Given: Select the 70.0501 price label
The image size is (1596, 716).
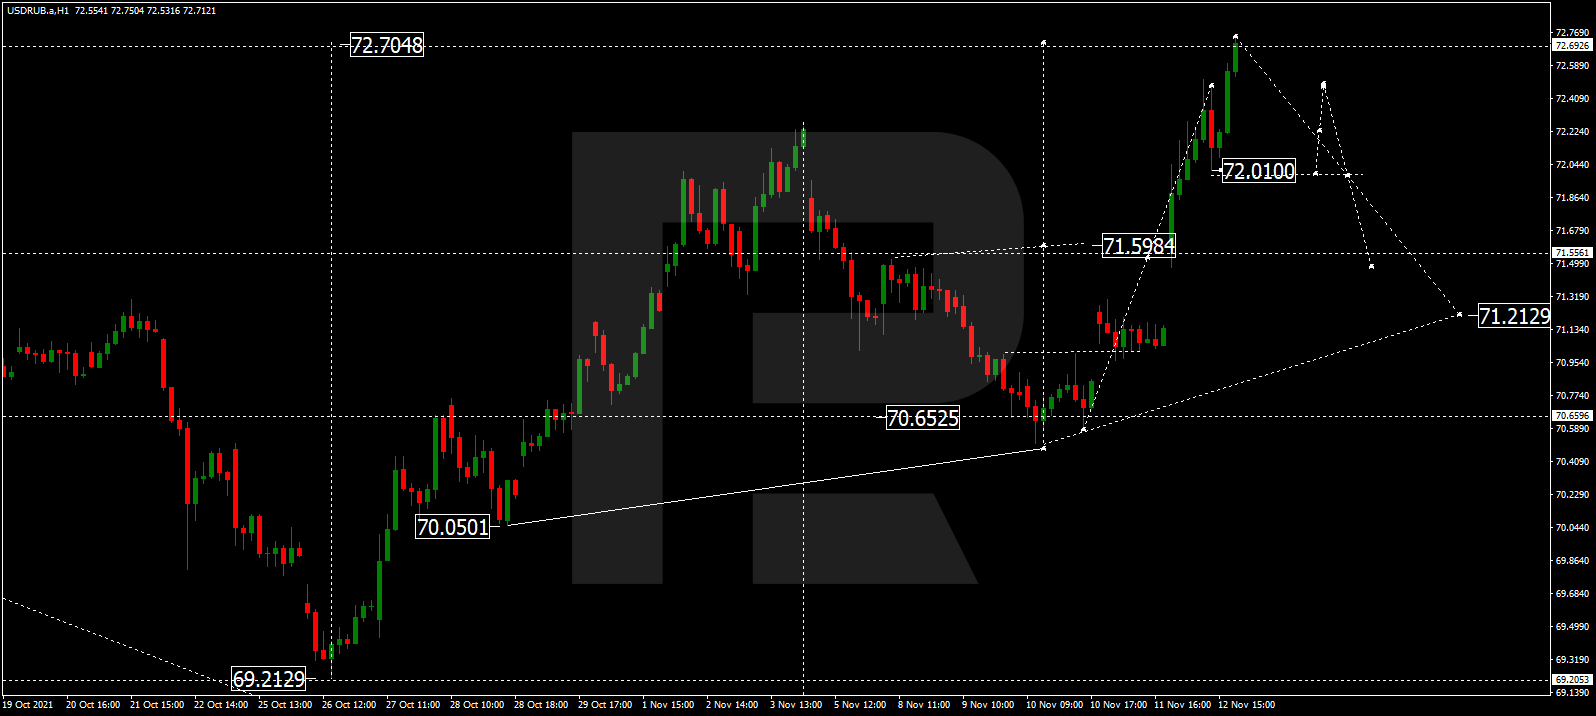Looking at the screenshot, I should (453, 527).
